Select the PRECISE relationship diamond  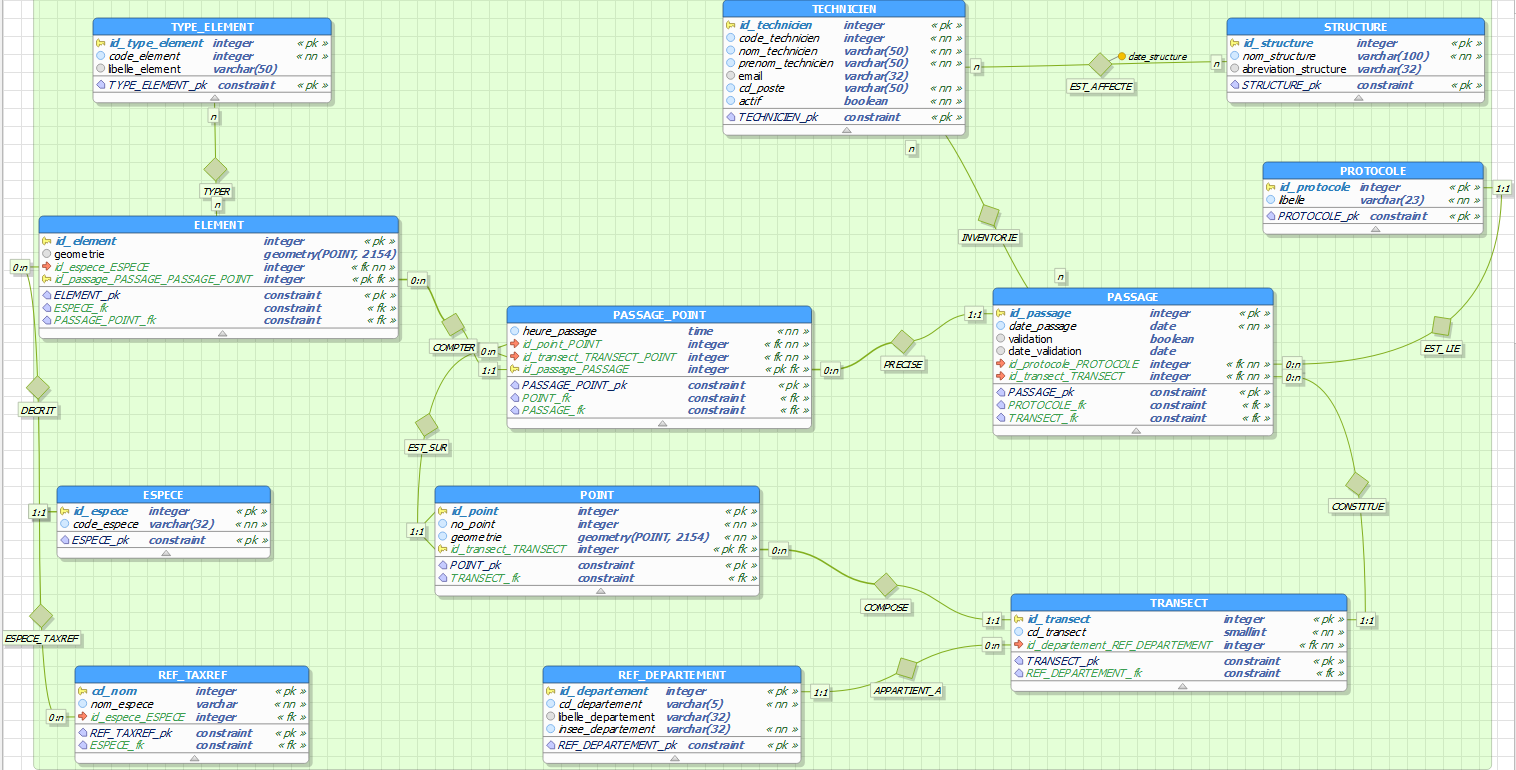[903, 342]
